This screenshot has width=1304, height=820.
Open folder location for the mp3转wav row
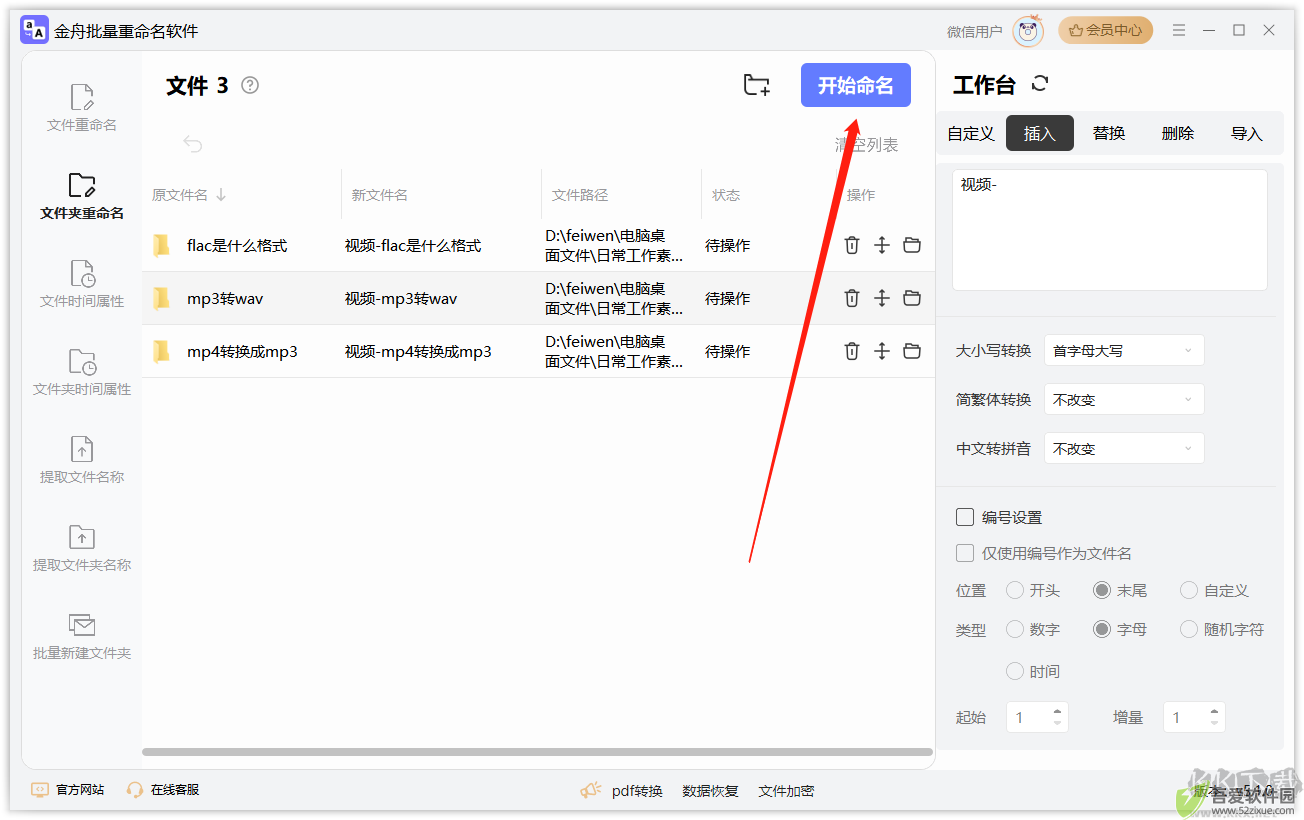tap(912, 298)
